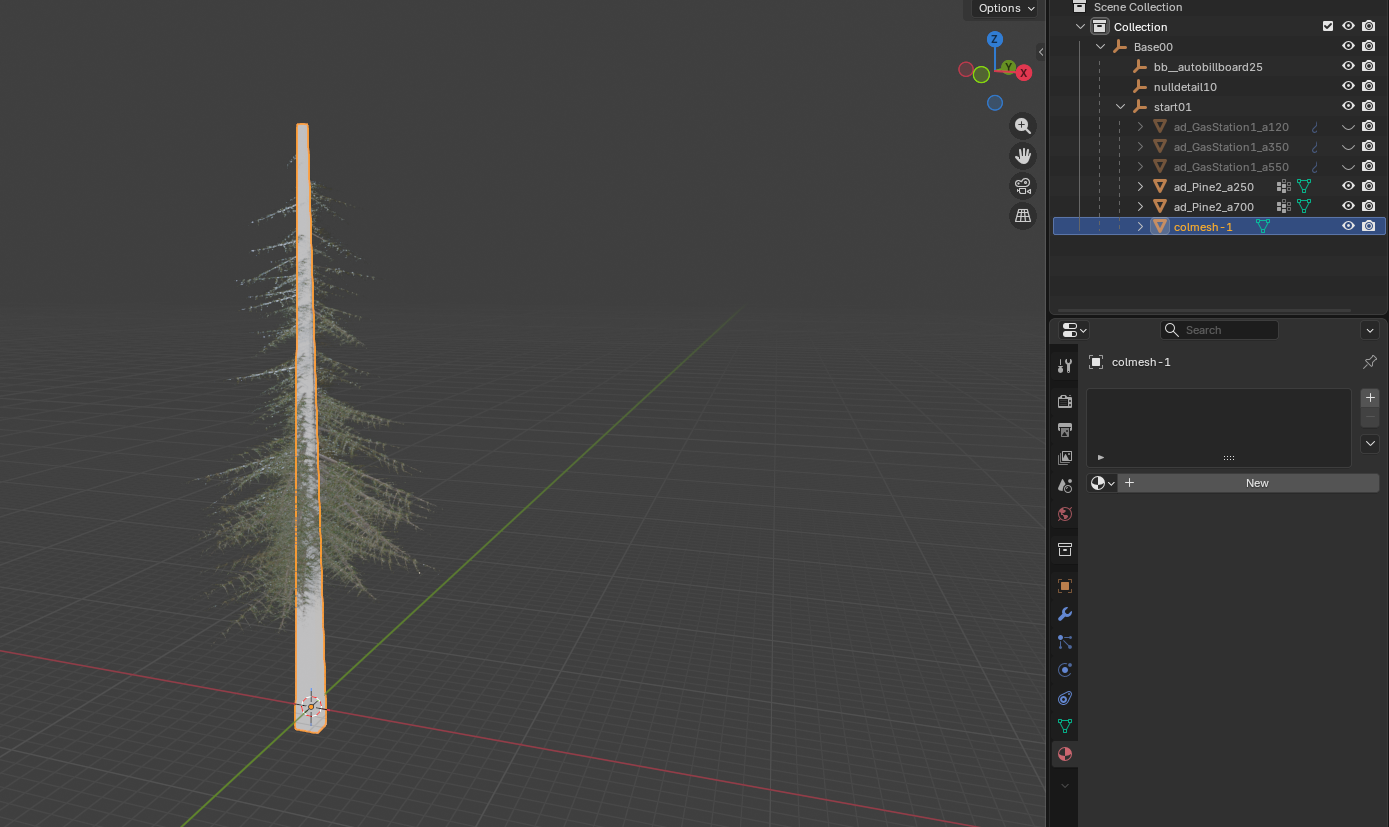The height and width of the screenshot is (827, 1389).
Task: Uncheck the Collection exclude checkbox
Action: pyautogui.click(x=1328, y=26)
